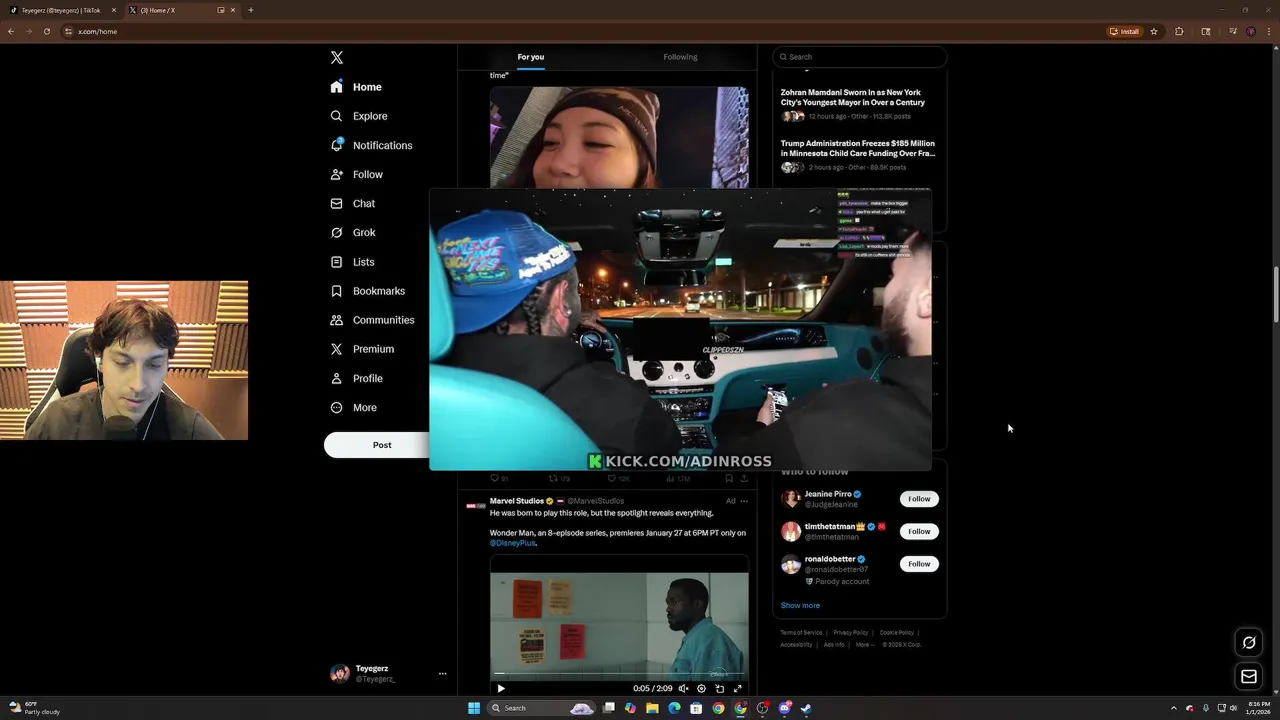Bookmark this page with star icon

pyautogui.click(x=1154, y=31)
